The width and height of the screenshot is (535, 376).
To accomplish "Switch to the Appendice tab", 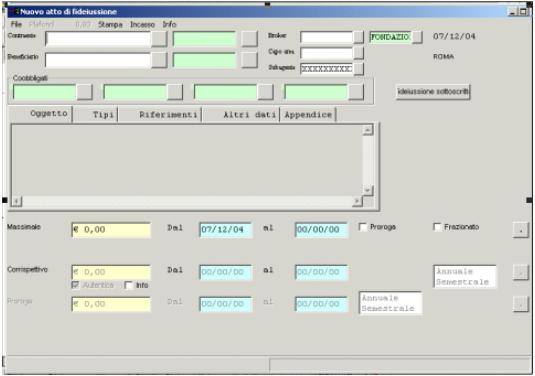I will click(308, 114).
